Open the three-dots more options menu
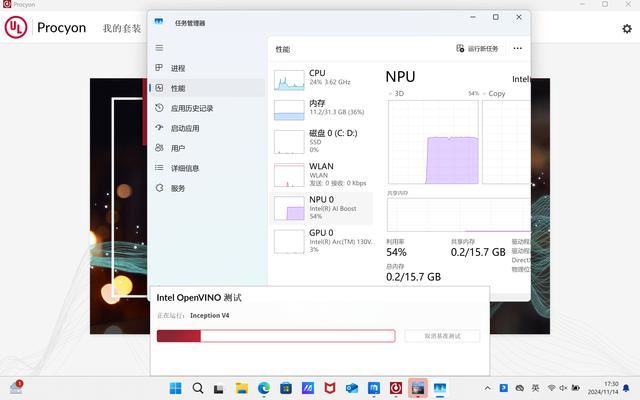 pyautogui.click(x=517, y=48)
